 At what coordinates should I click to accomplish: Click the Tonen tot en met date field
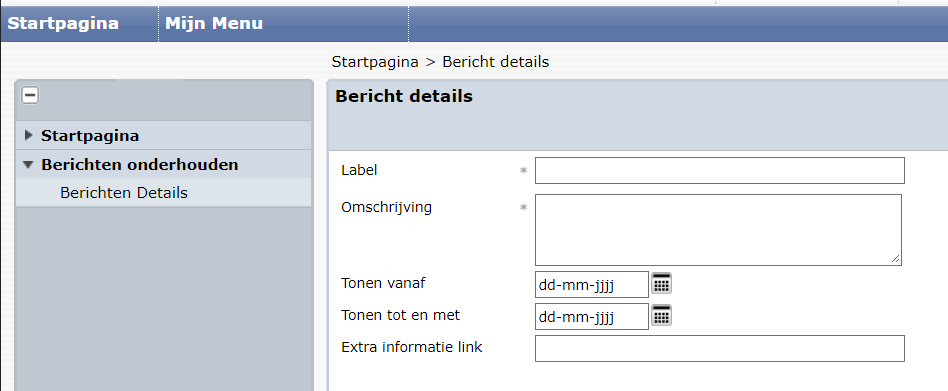(592, 317)
